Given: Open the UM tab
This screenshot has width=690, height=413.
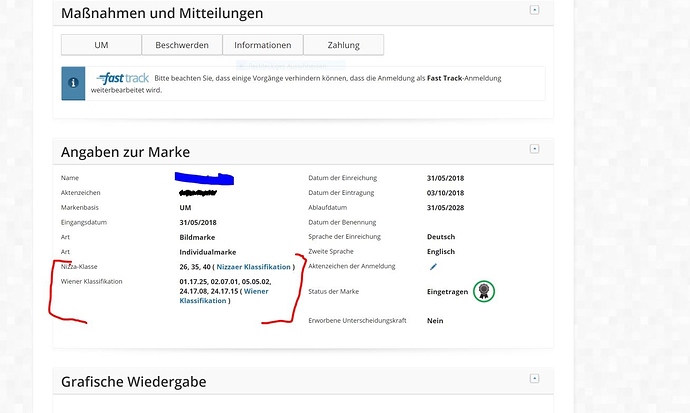Looking at the screenshot, I should point(101,45).
